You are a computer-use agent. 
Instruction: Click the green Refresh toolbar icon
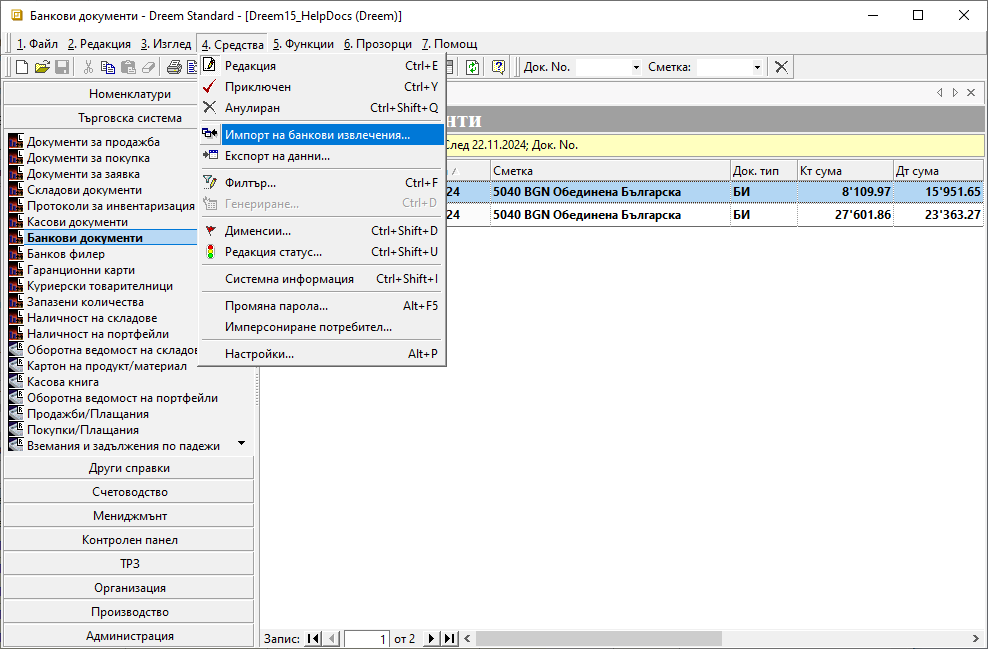point(471,67)
